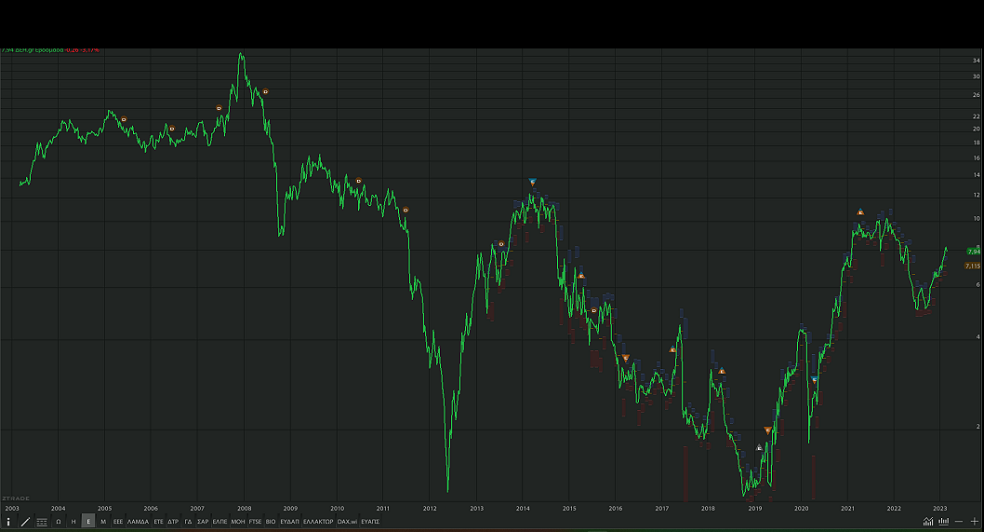Load the ΛΑΜΔΑ symbol shortcut
984x532 pixels.
click(138, 521)
